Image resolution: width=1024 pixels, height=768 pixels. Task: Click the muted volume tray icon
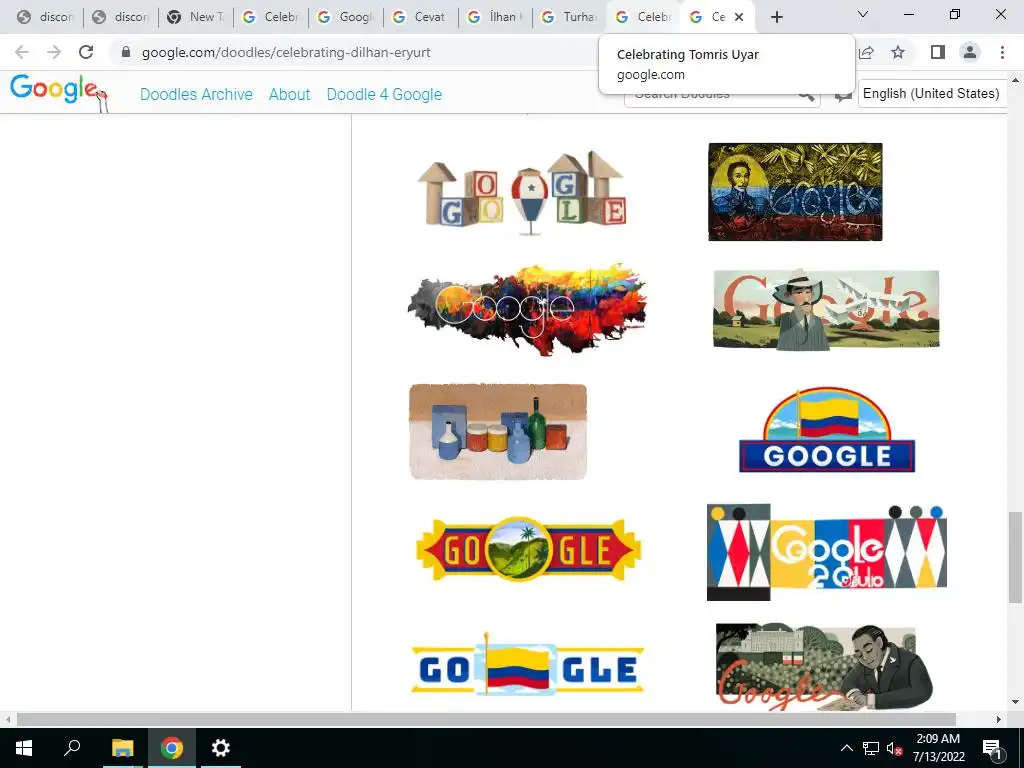pyautogui.click(x=895, y=748)
